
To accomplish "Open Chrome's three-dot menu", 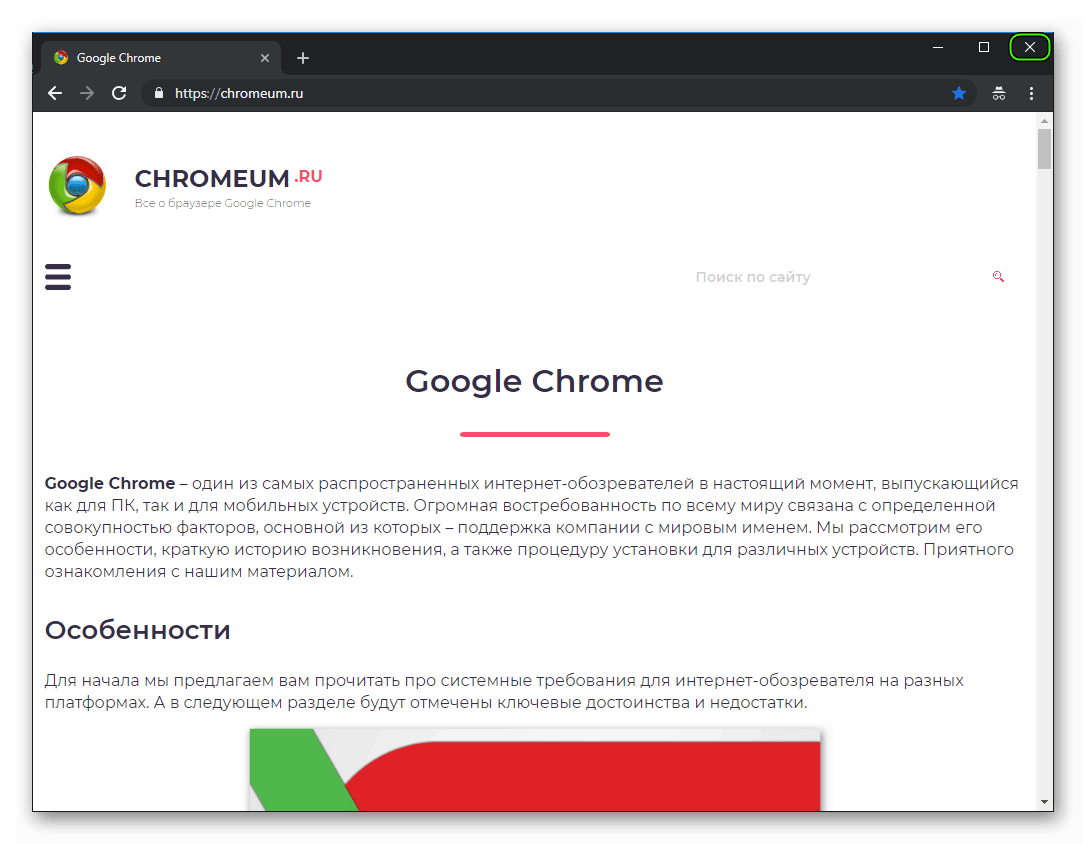I will tap(1031, 93).
